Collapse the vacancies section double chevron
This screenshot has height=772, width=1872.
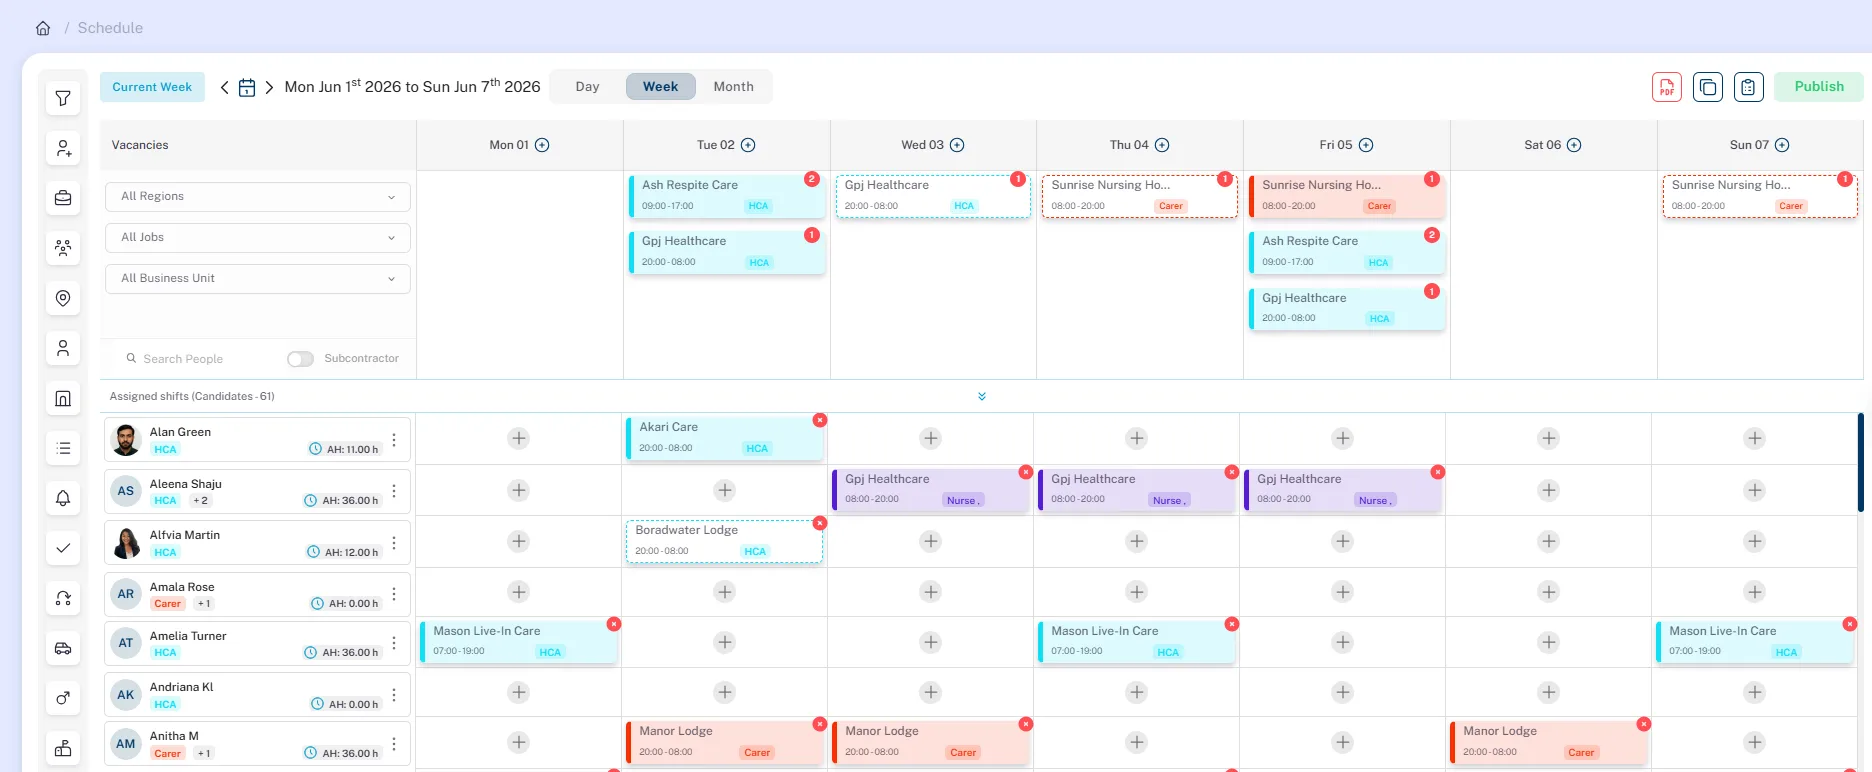coord(982,396)
